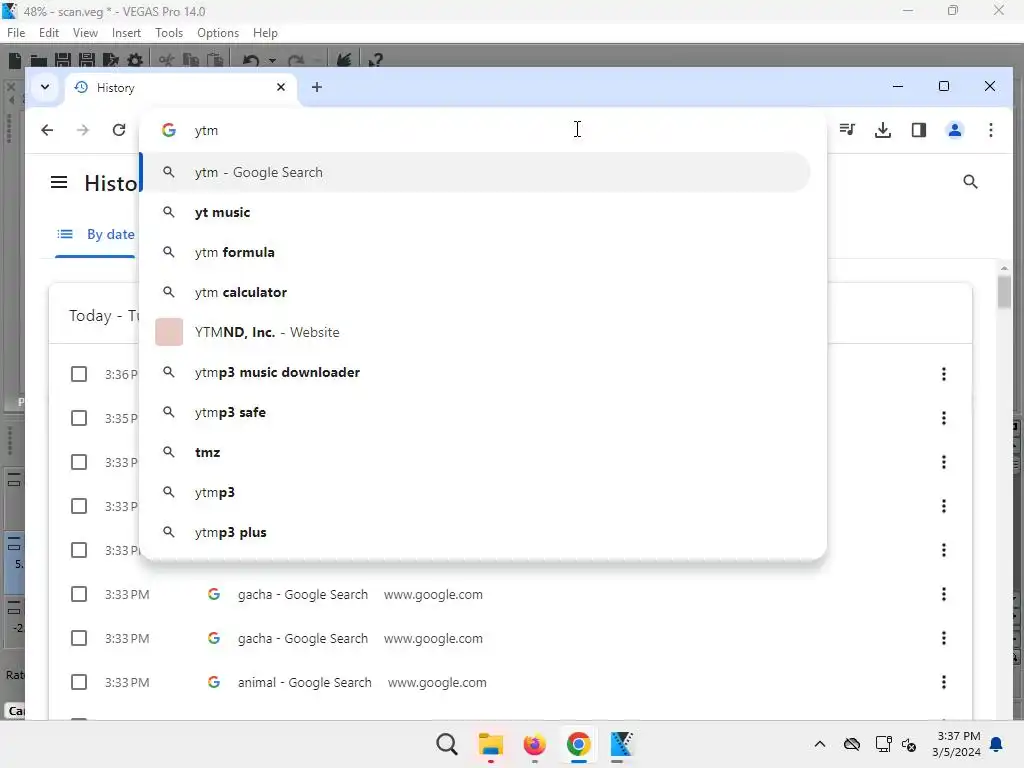Choose the 'ytm formula' suggestion

pos(475,252)
